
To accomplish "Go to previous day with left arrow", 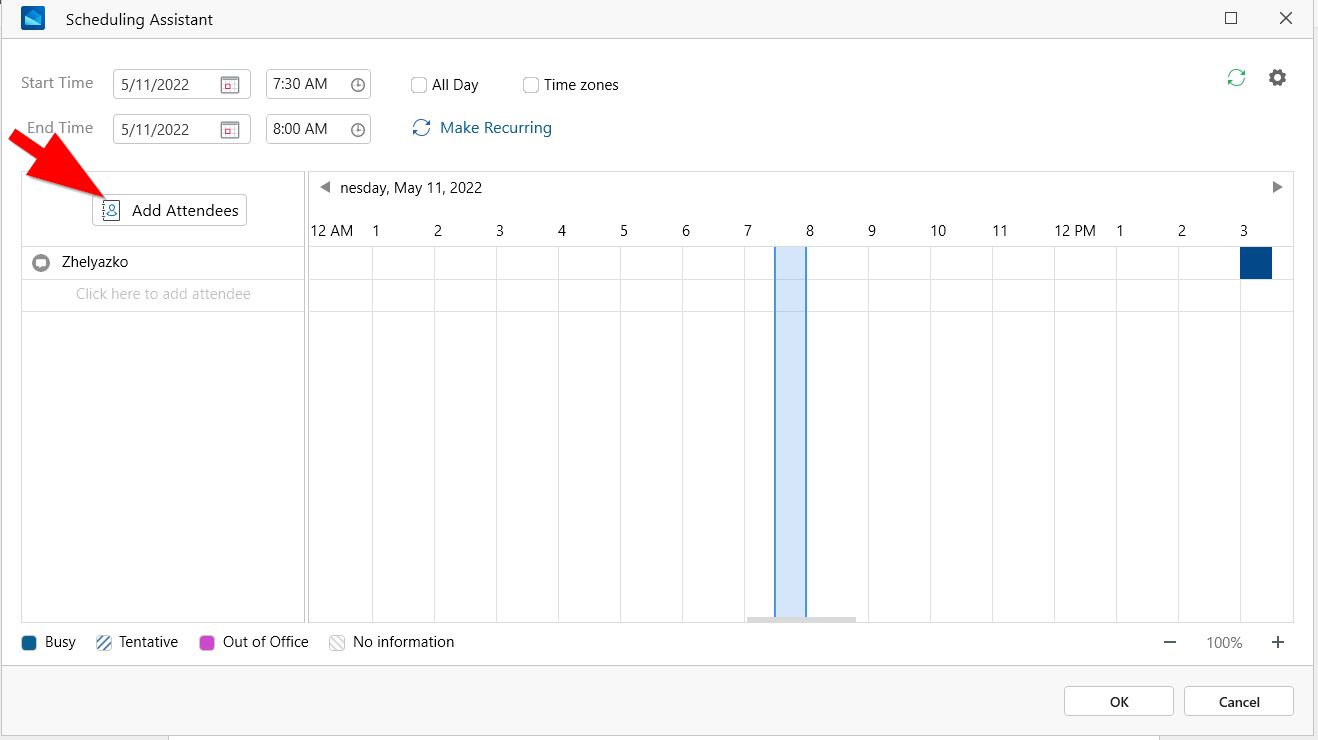I will pyautogui.click(x=325, y=187).
